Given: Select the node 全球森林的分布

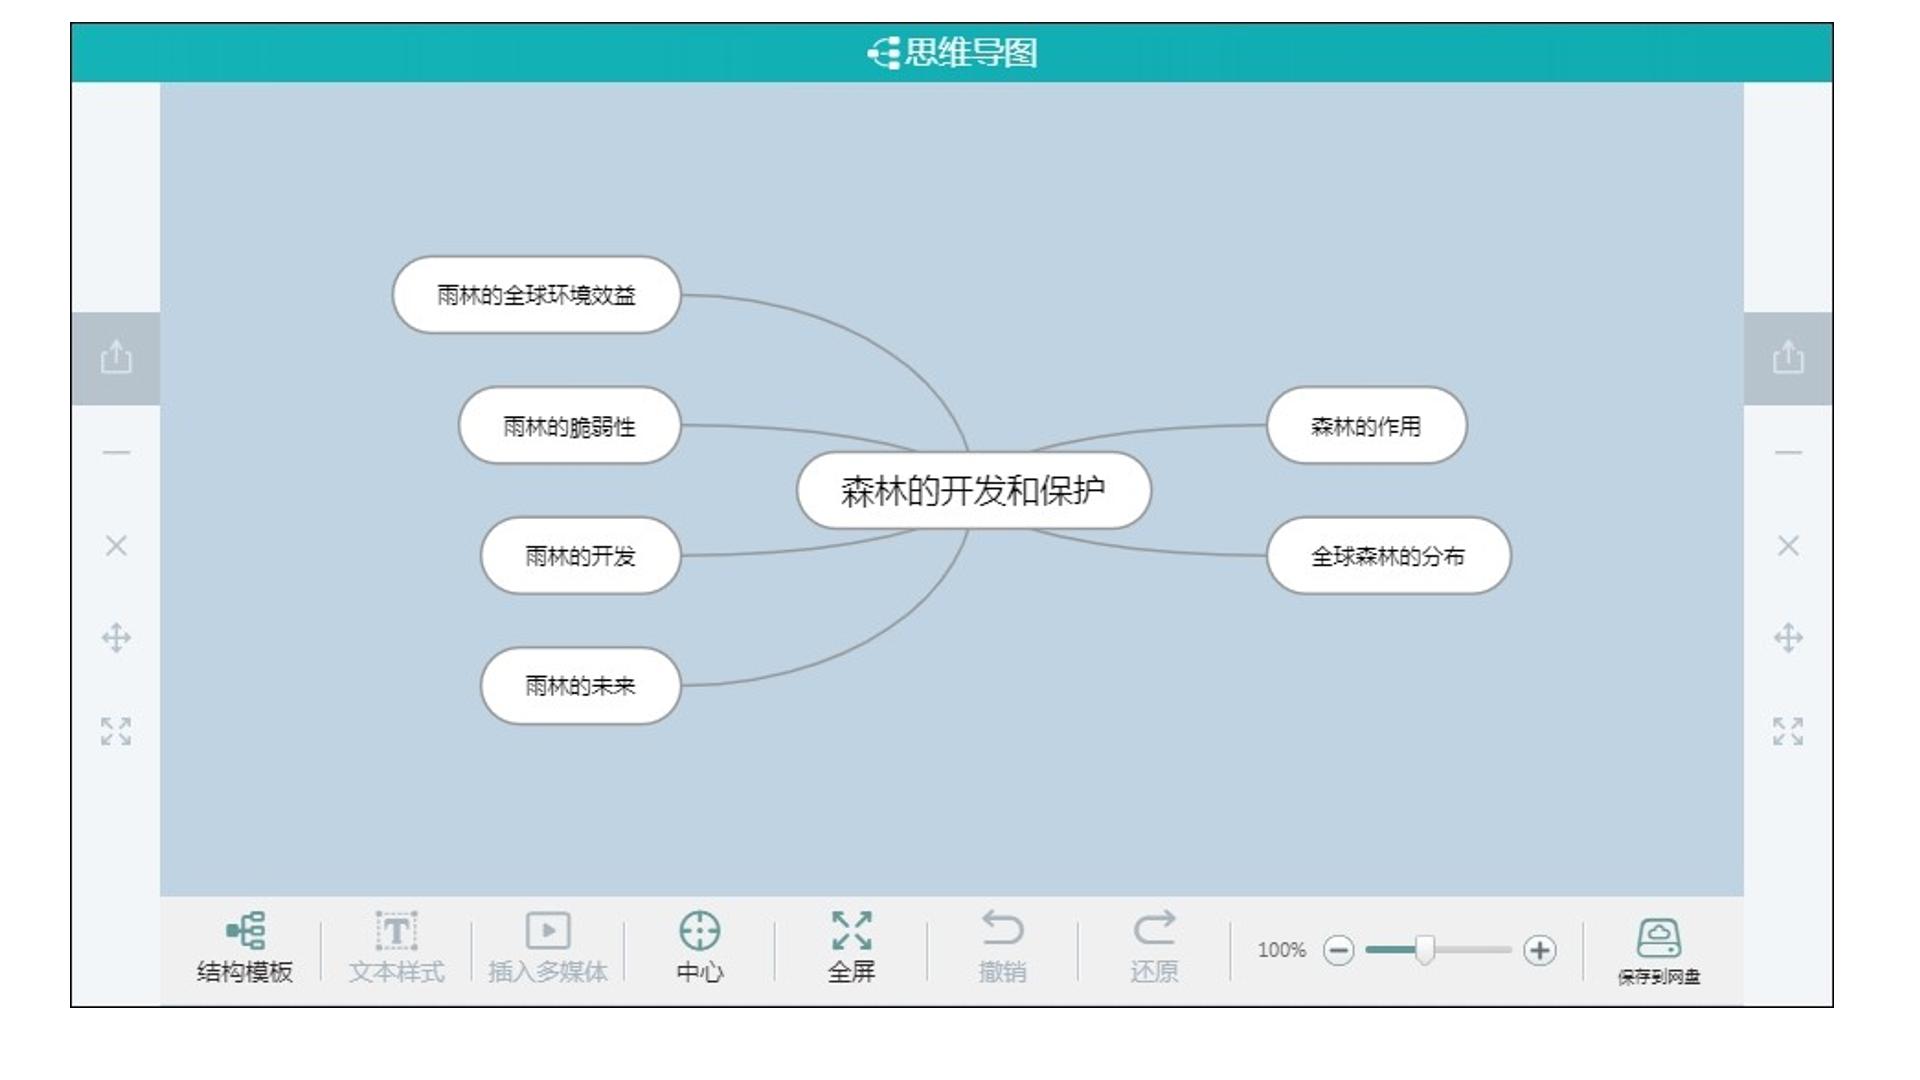Looking at the screenshot, I should pyautogui.click(x=1389, y=556).
